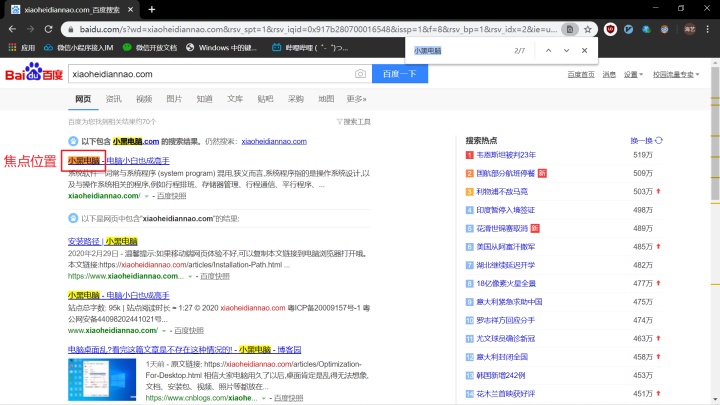Go back with browser back arrow
The height and width of the screenshot is (405, 720).
[x=12, y=29]
